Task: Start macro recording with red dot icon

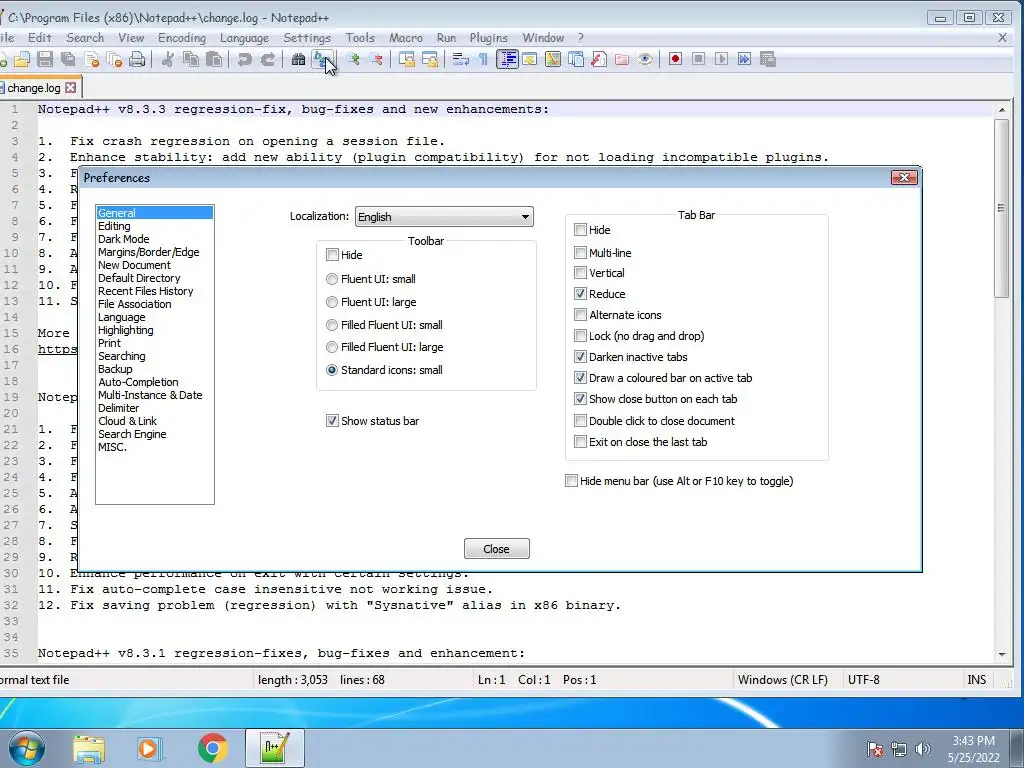Action: (x=675, y=59)
